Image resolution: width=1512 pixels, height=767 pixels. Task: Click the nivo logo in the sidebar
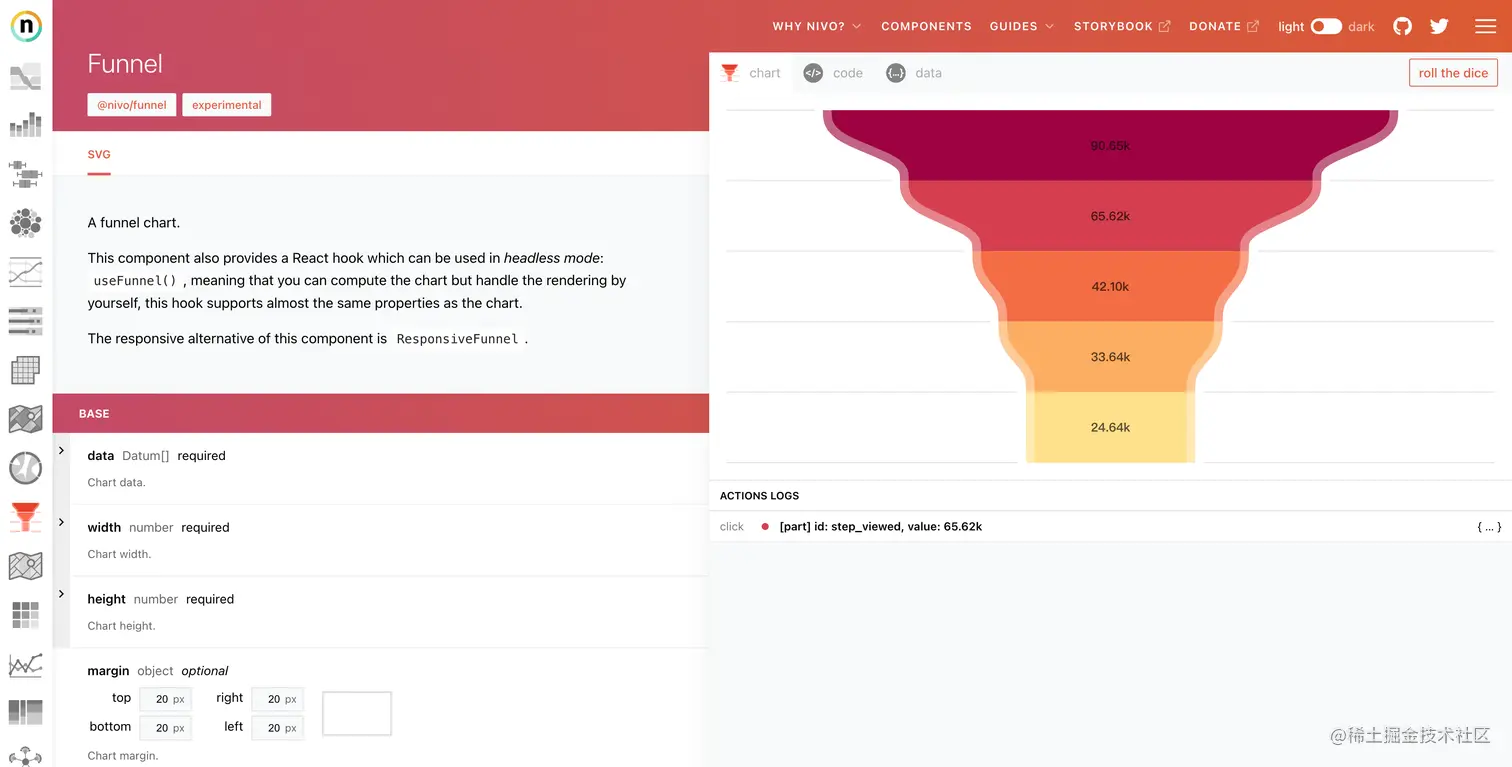click(26, 27)
